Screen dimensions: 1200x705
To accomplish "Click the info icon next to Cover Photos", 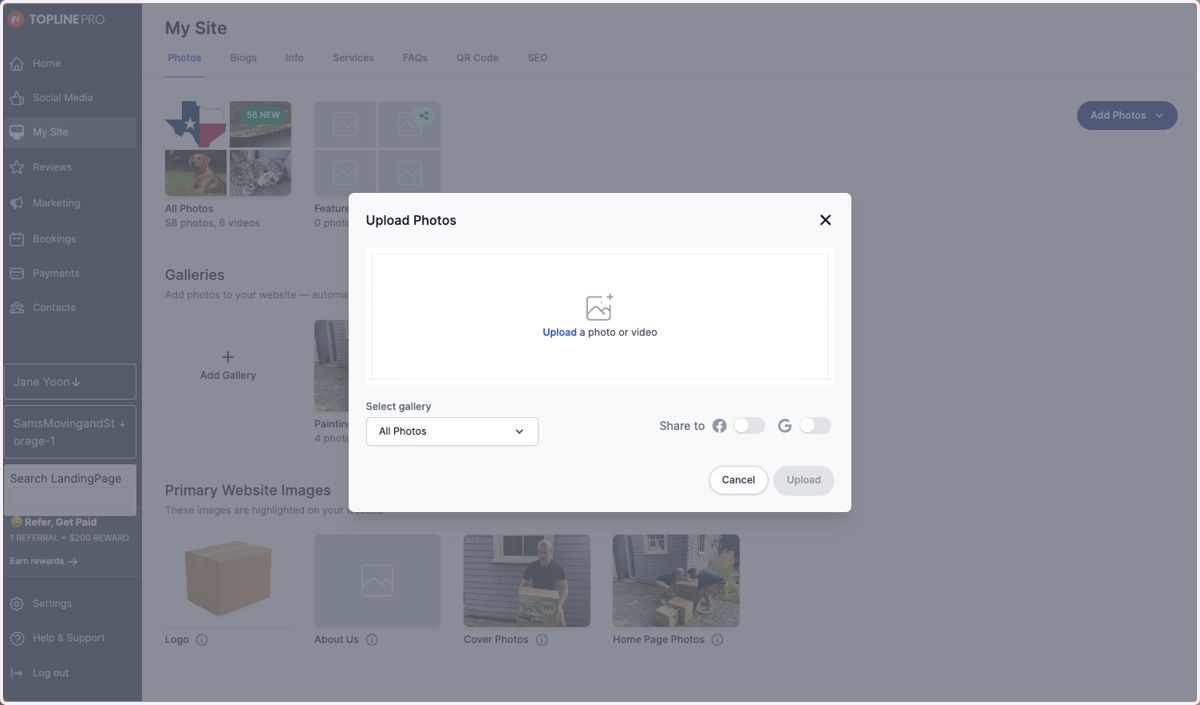I will pyautogui.click(x=542, y=640).
